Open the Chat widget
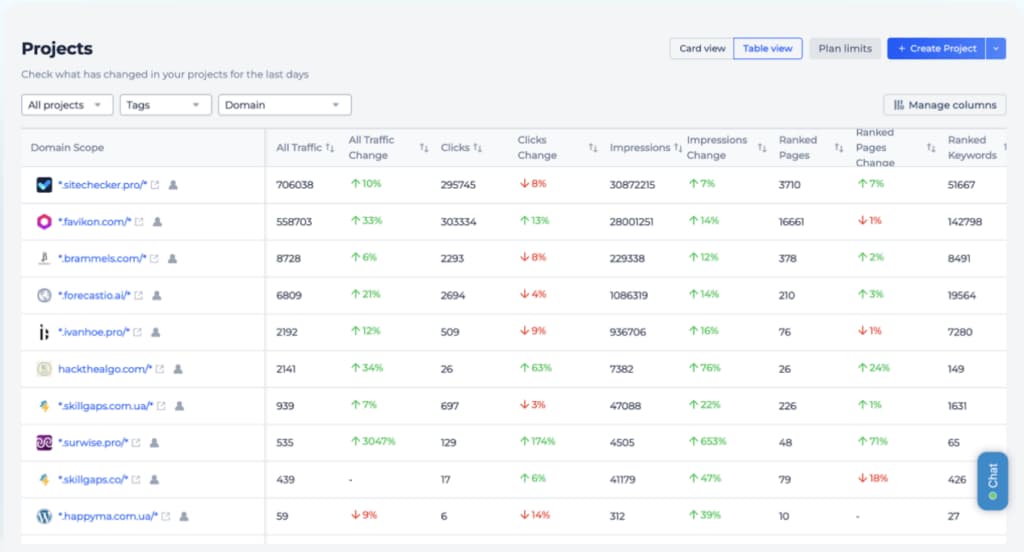This screenshot has height=552, width=1024. click(992, 480)
